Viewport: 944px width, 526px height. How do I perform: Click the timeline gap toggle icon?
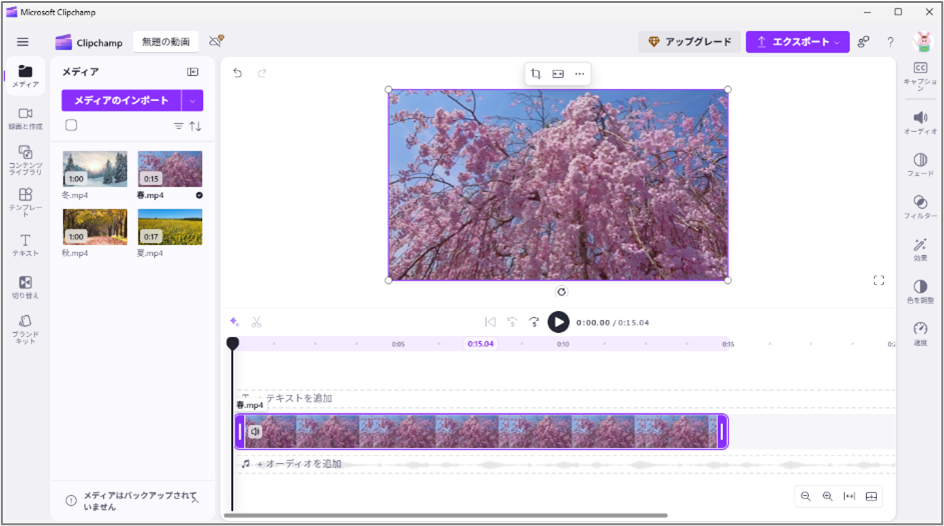(x=871, y=497)
